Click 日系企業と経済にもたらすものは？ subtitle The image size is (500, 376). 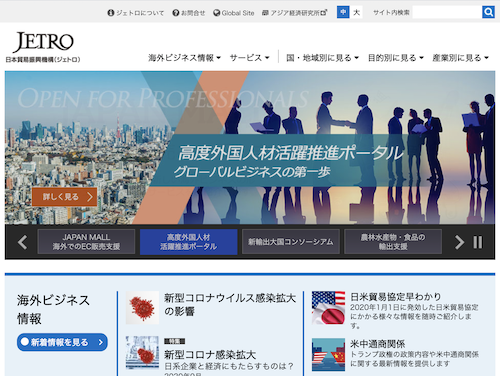pos(229,366)
